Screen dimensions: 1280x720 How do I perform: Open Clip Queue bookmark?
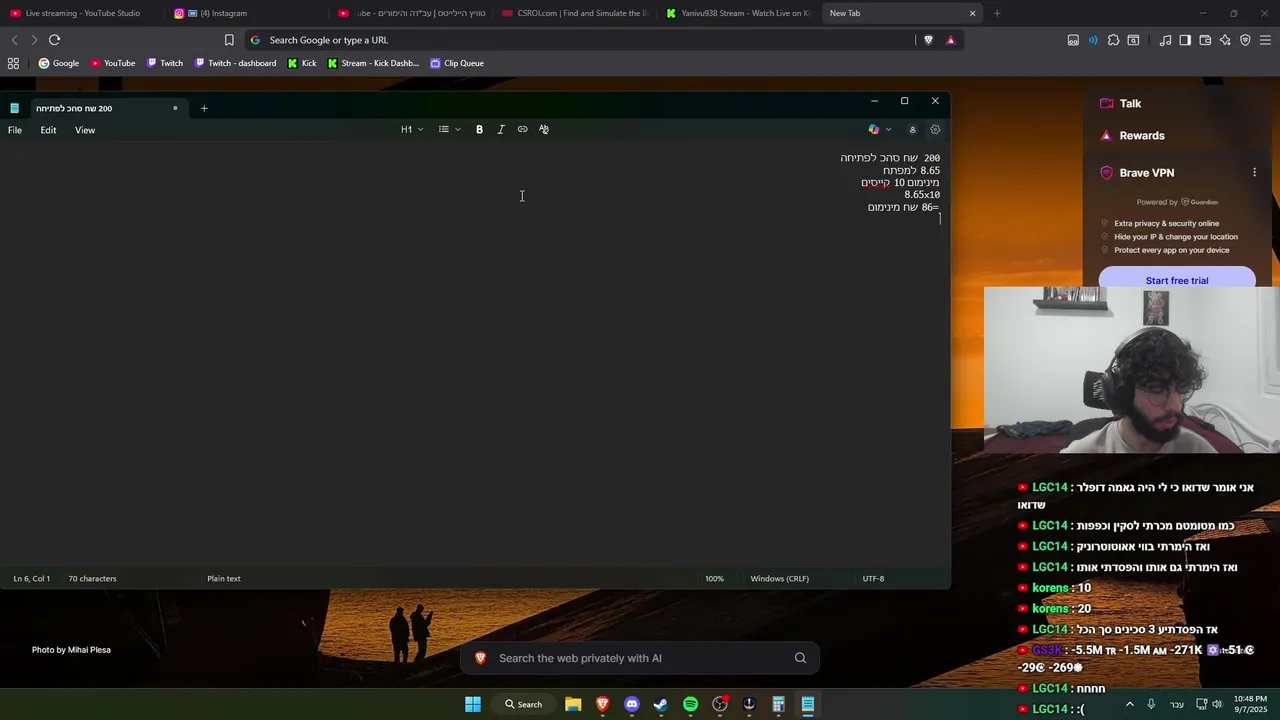click(457, 63)
